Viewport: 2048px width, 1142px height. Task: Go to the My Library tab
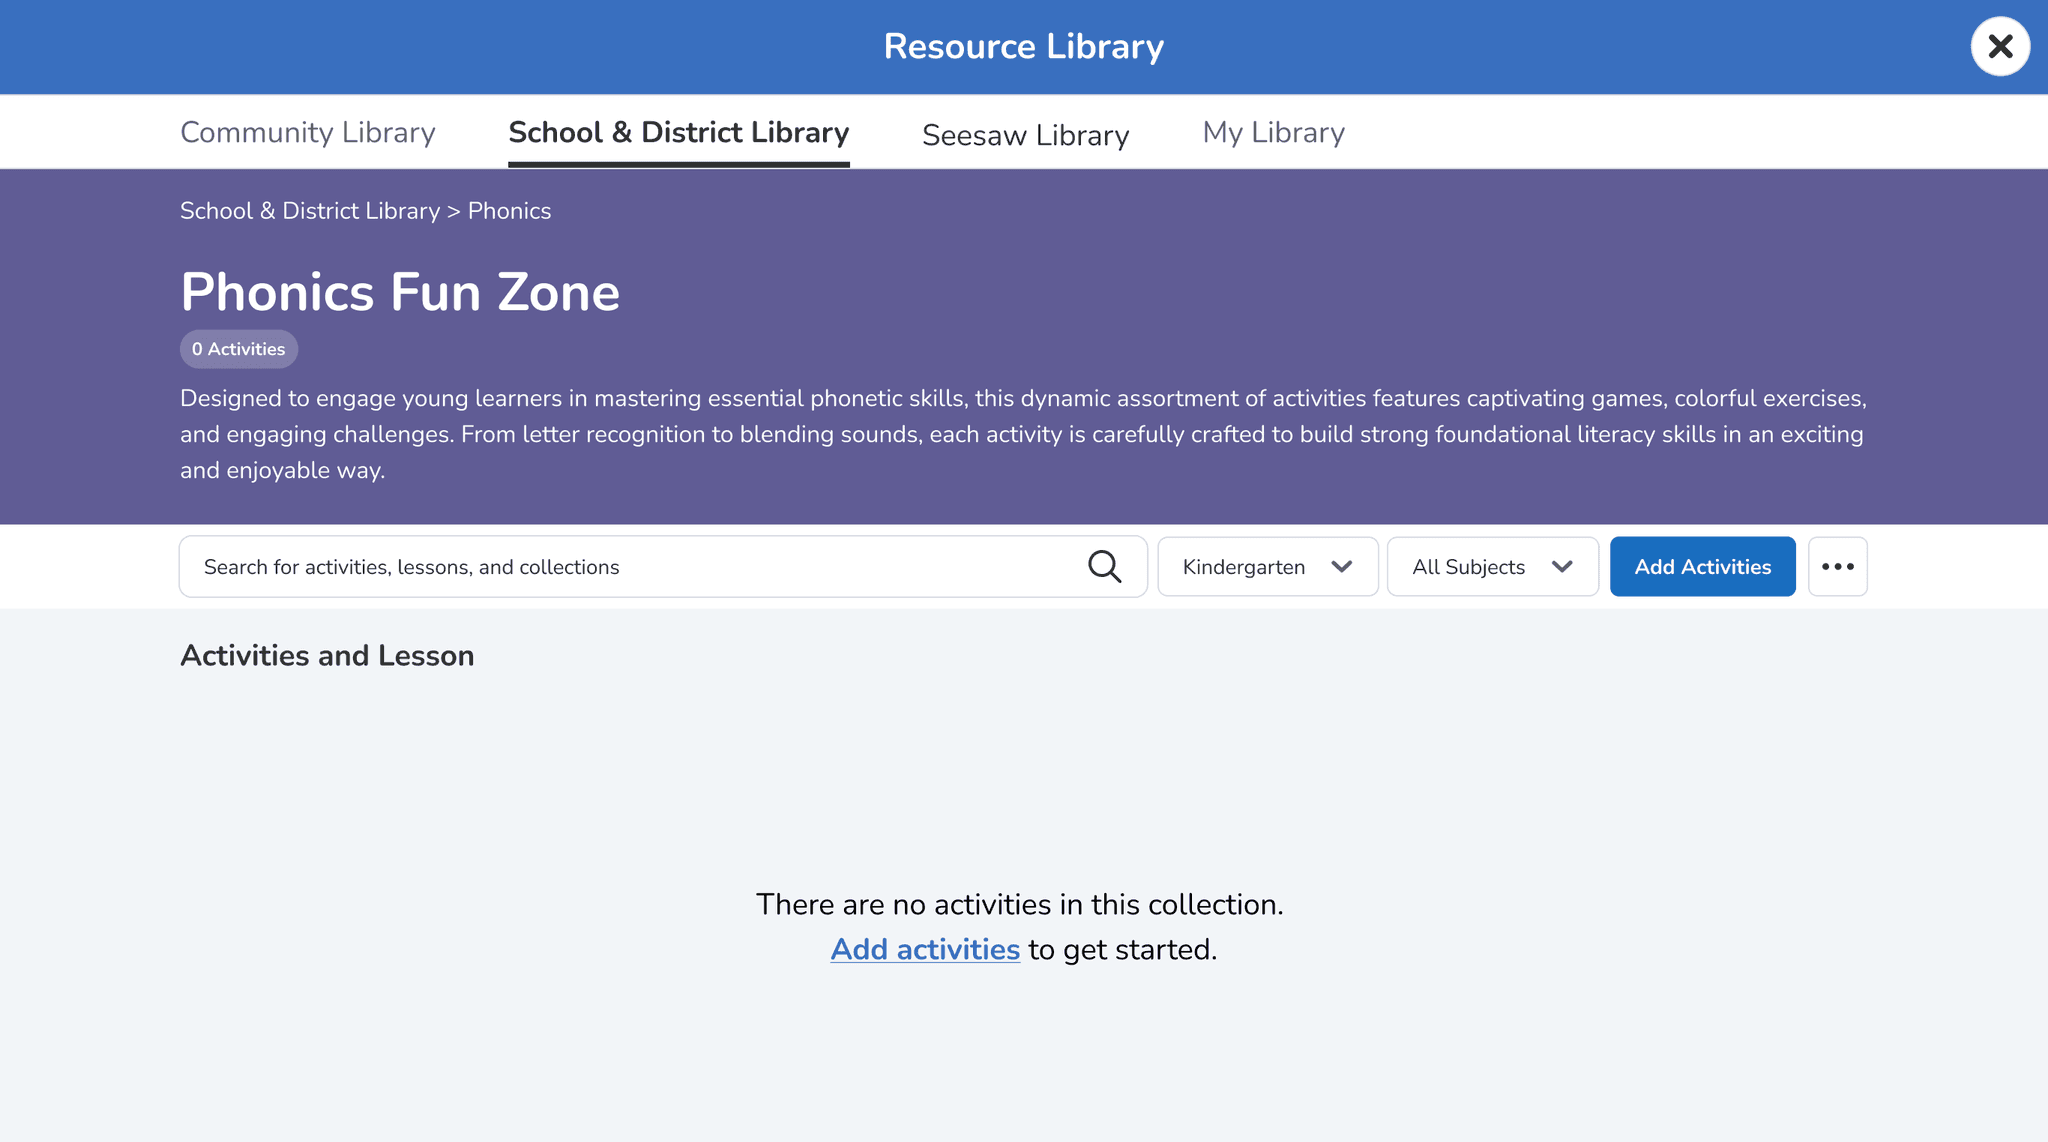click(x=1273, y=132)
